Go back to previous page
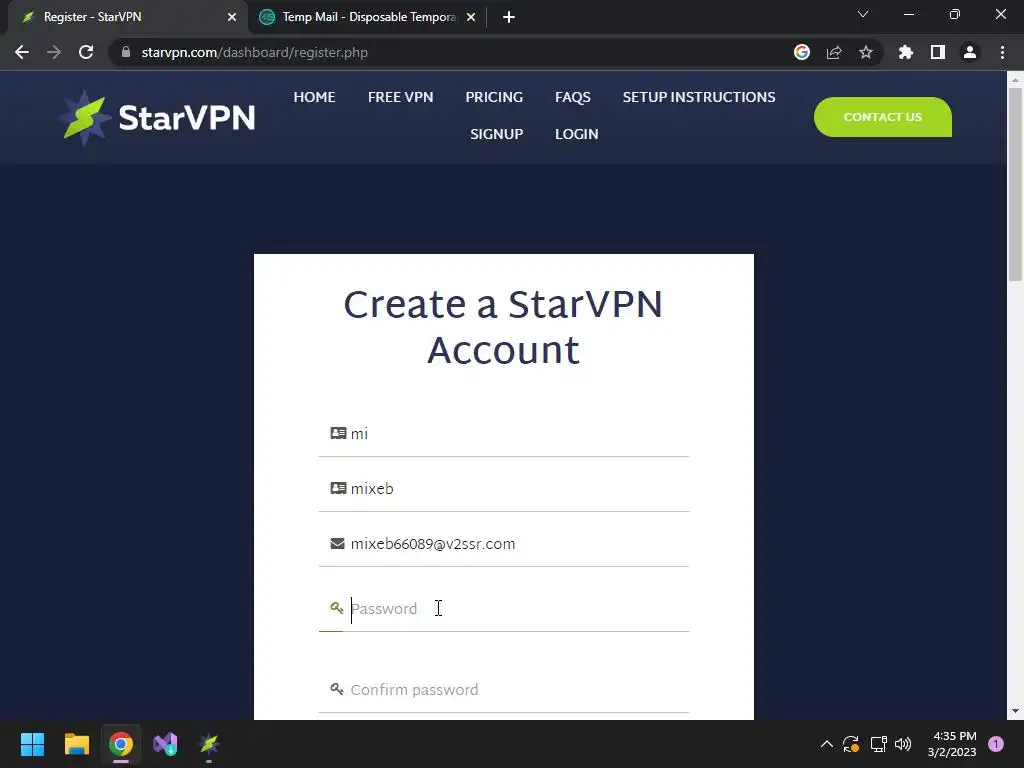The image size is (1024, 768). (22, 52)
